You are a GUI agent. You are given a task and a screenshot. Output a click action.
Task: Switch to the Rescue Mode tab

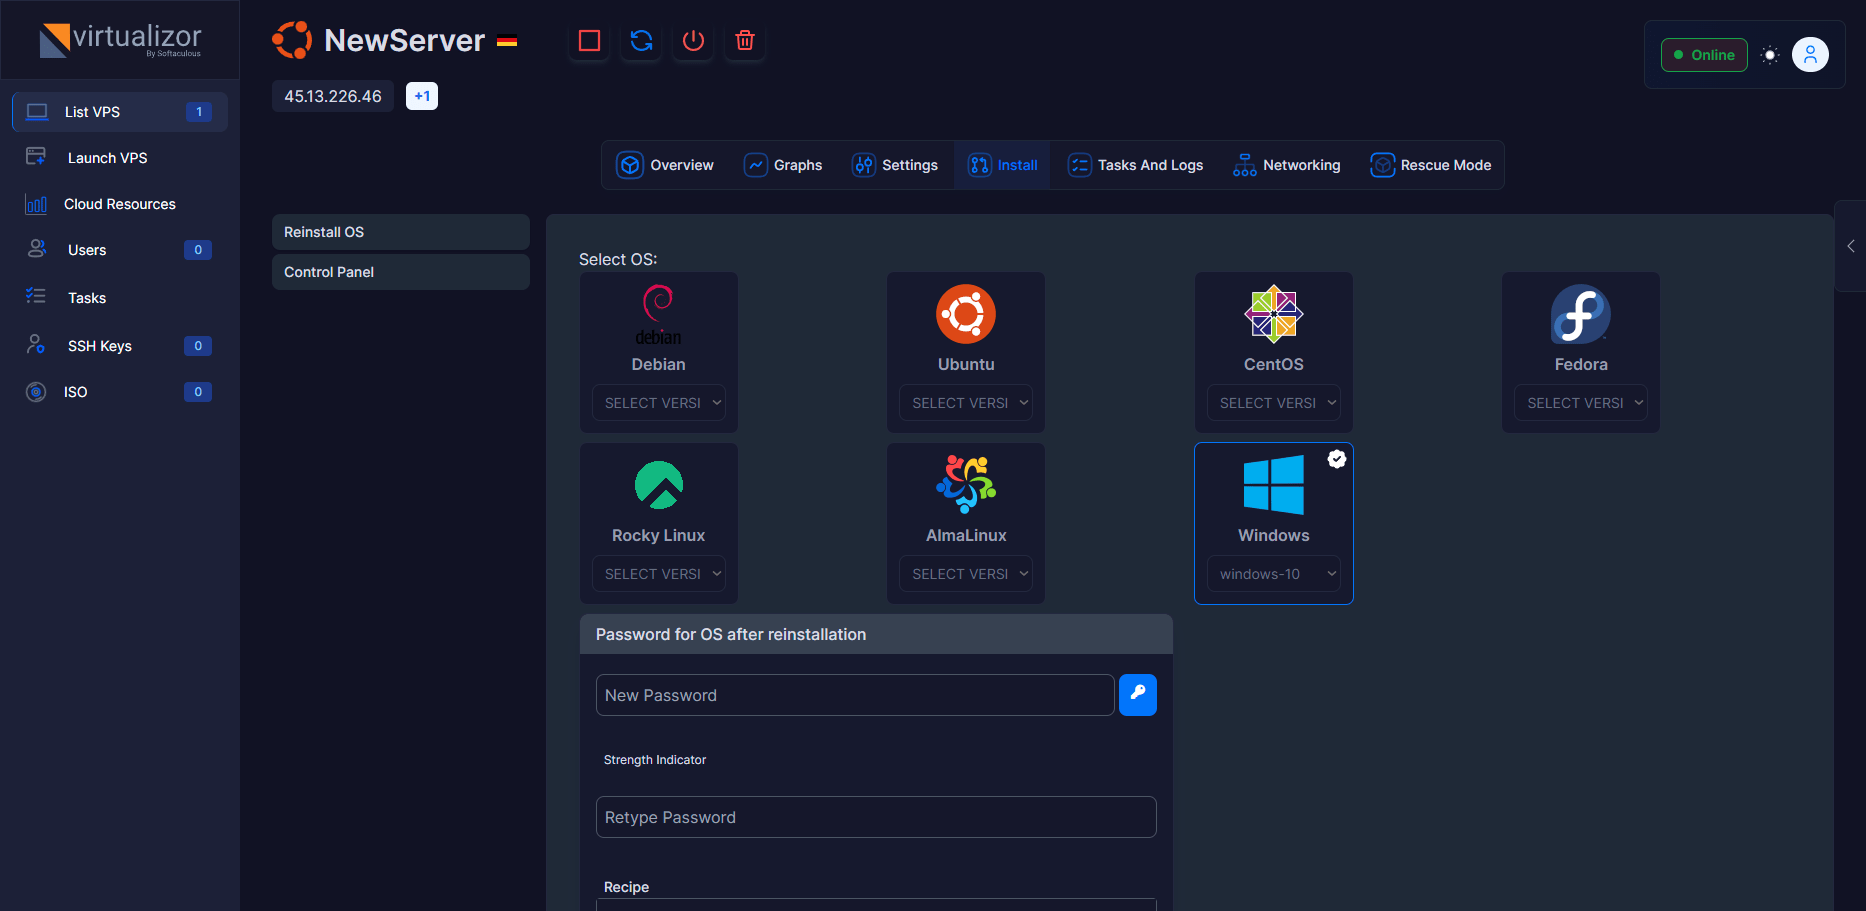pyautogui.click(x=1430, y=165)
